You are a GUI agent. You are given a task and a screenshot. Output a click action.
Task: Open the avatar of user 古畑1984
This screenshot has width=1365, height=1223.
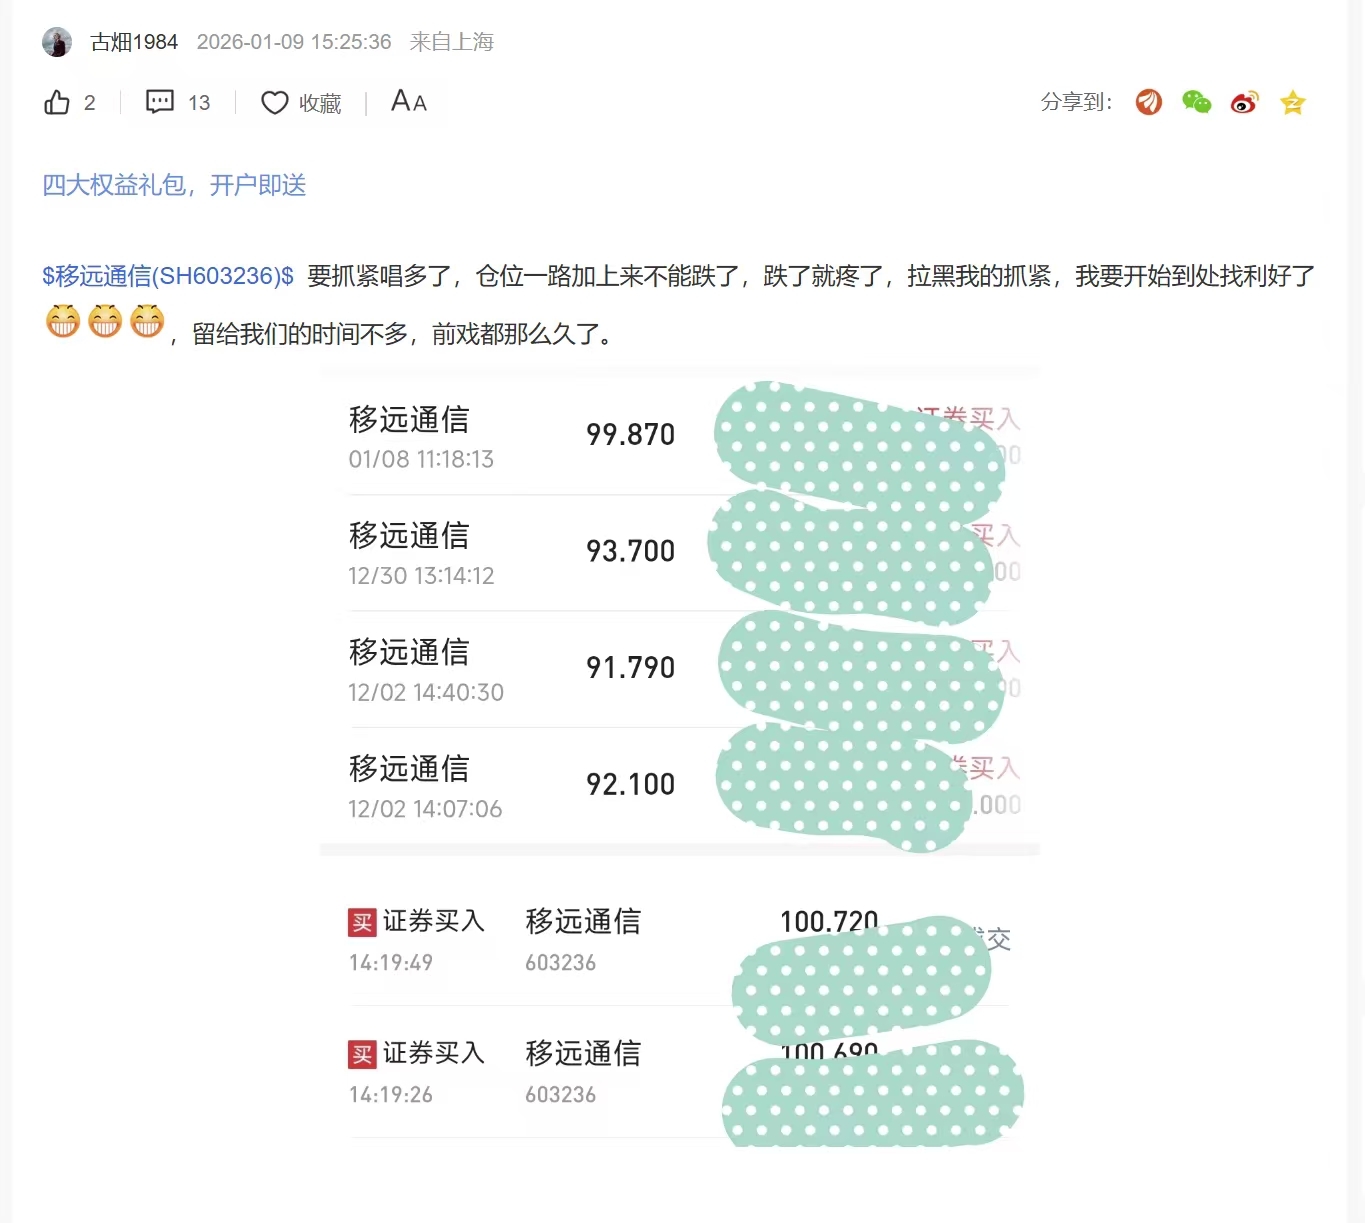click(x=57, y=42)
